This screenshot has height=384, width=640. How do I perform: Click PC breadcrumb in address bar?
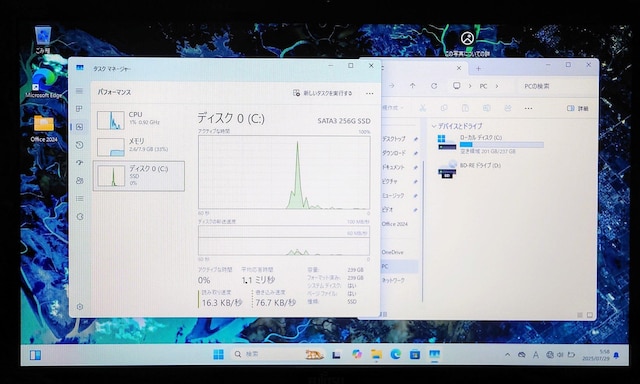click(x=483, y=86)
